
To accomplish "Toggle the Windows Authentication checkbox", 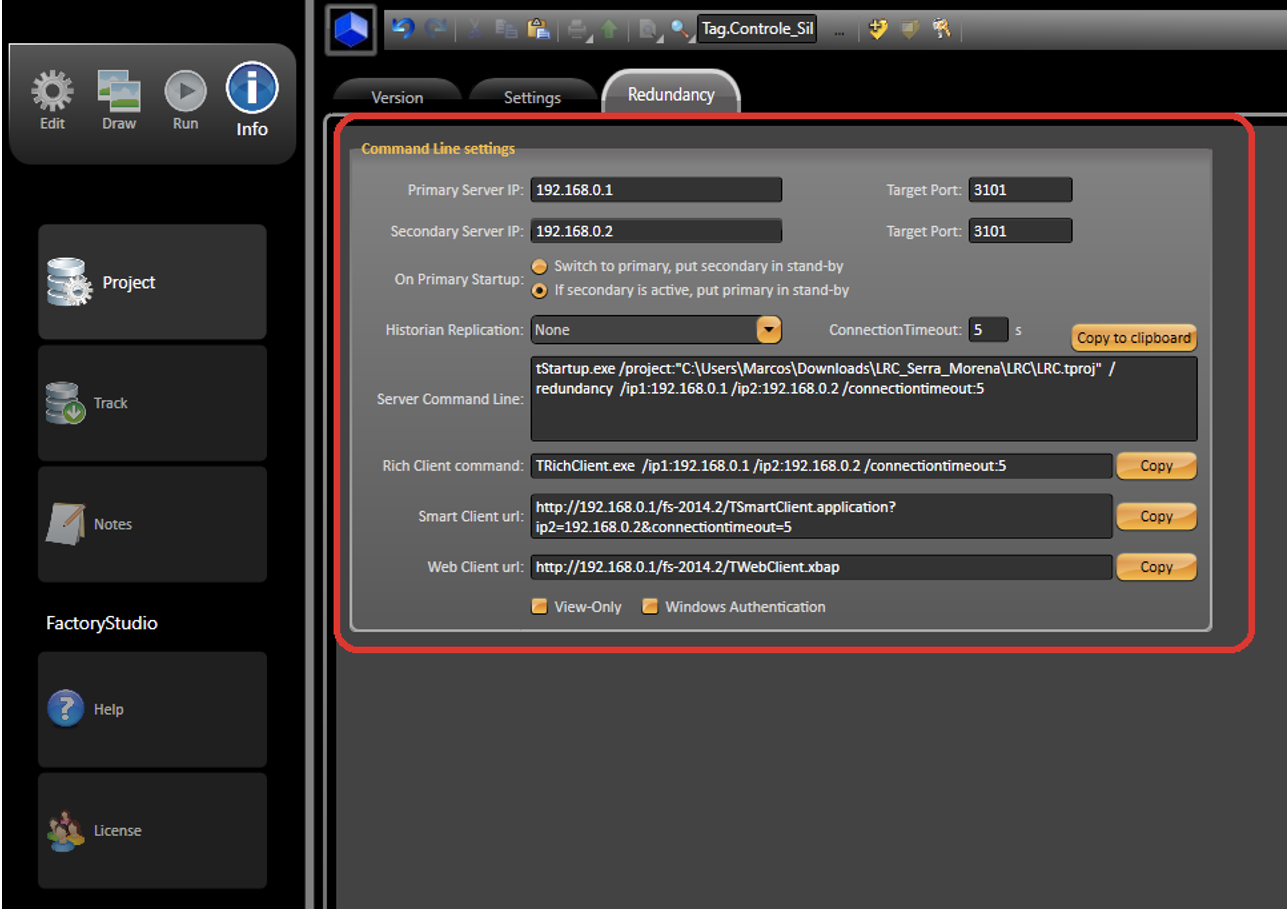I will [650, 606].
